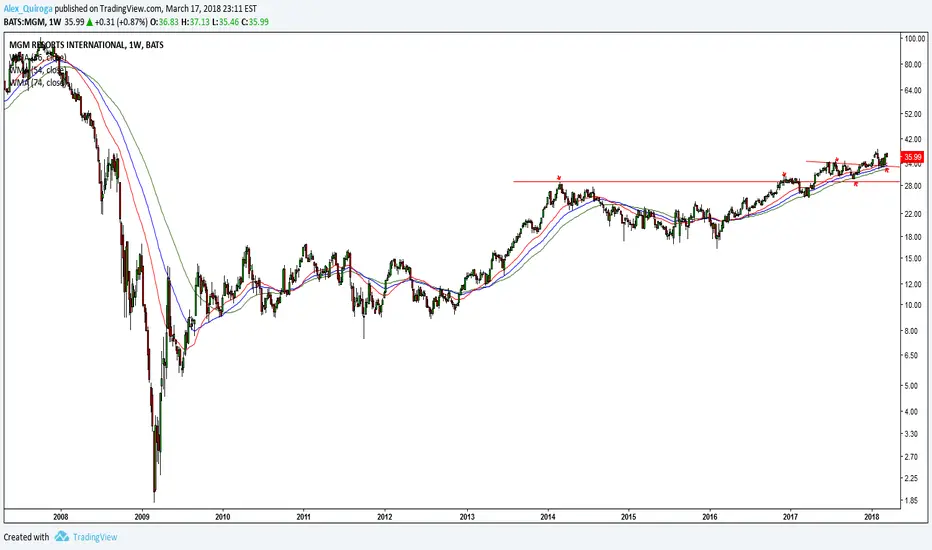Click the "Created with" footer text

tap(26, 537)
